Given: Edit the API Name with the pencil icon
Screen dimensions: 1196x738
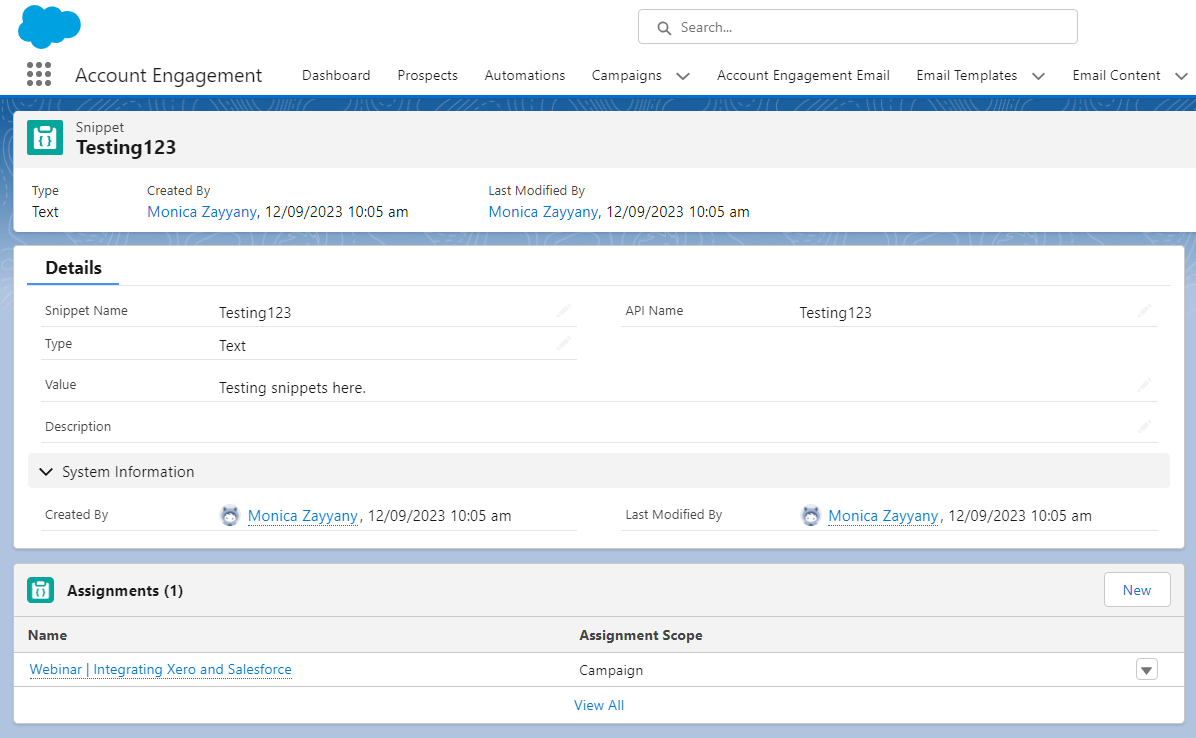Looking at the screenshot, I should 1144,310.
